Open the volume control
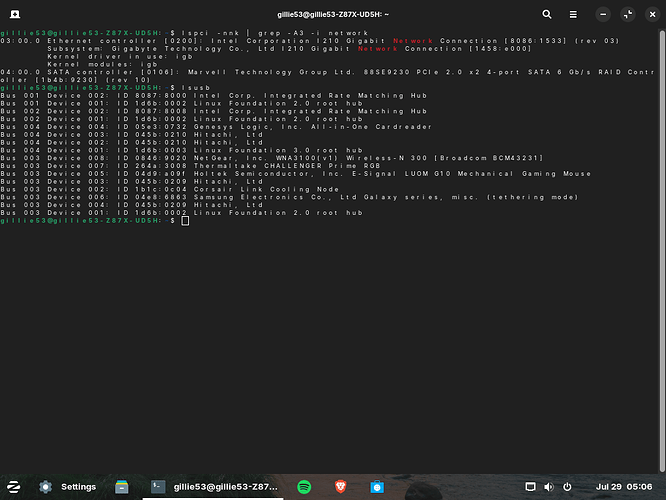 (x=549, y=487)
